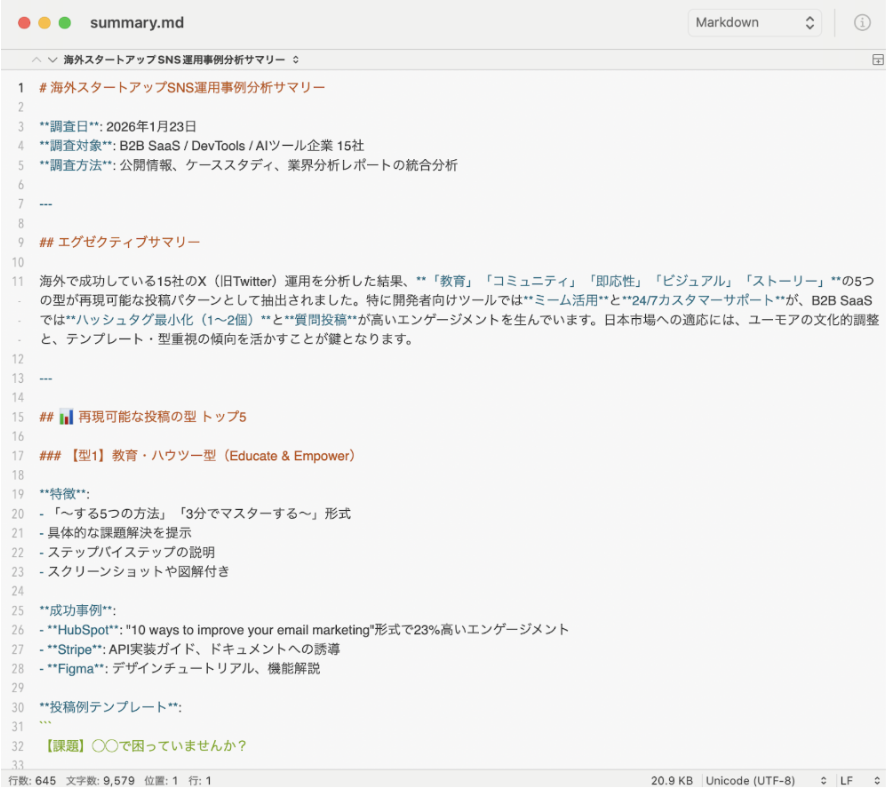Click the 行数 line count in status bar
This screenshot has width=888, height=792.
point(32,780)
